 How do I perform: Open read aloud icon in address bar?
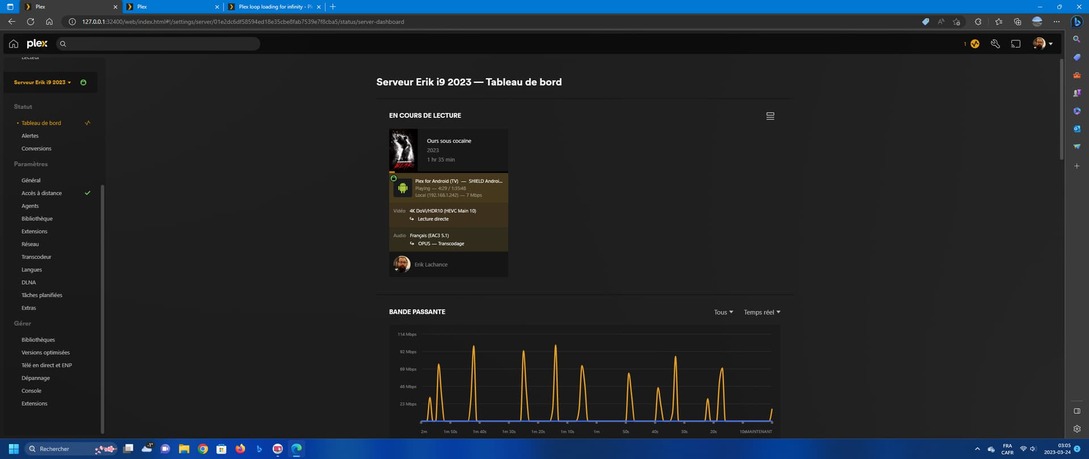pyautogui.click(x=941, y=22)
